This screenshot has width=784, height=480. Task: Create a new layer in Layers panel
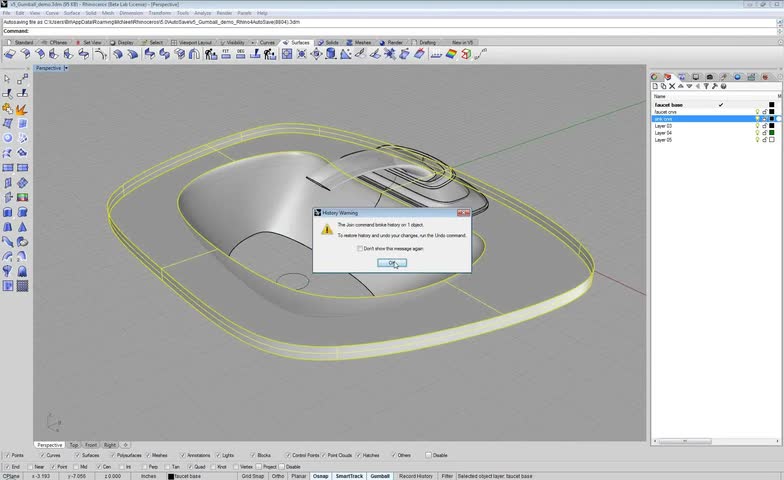point(656,86)
